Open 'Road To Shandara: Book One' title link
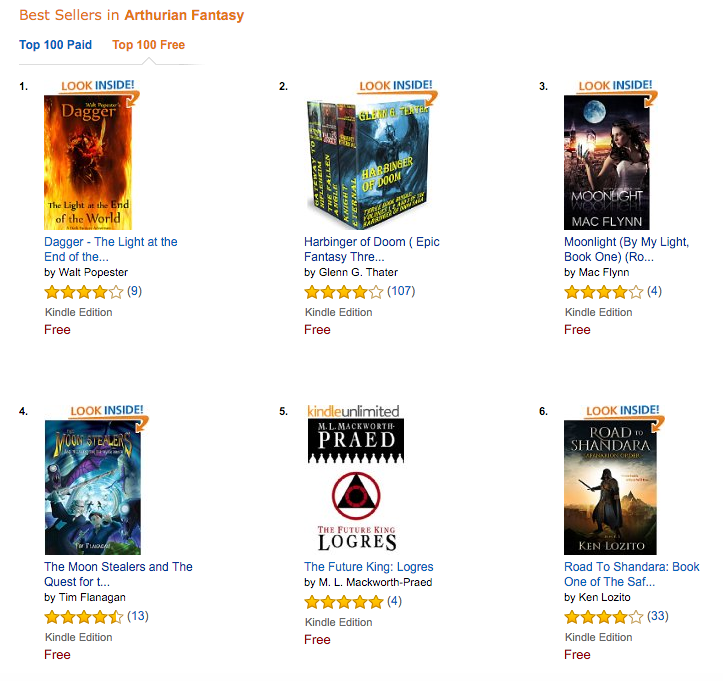 632,574
